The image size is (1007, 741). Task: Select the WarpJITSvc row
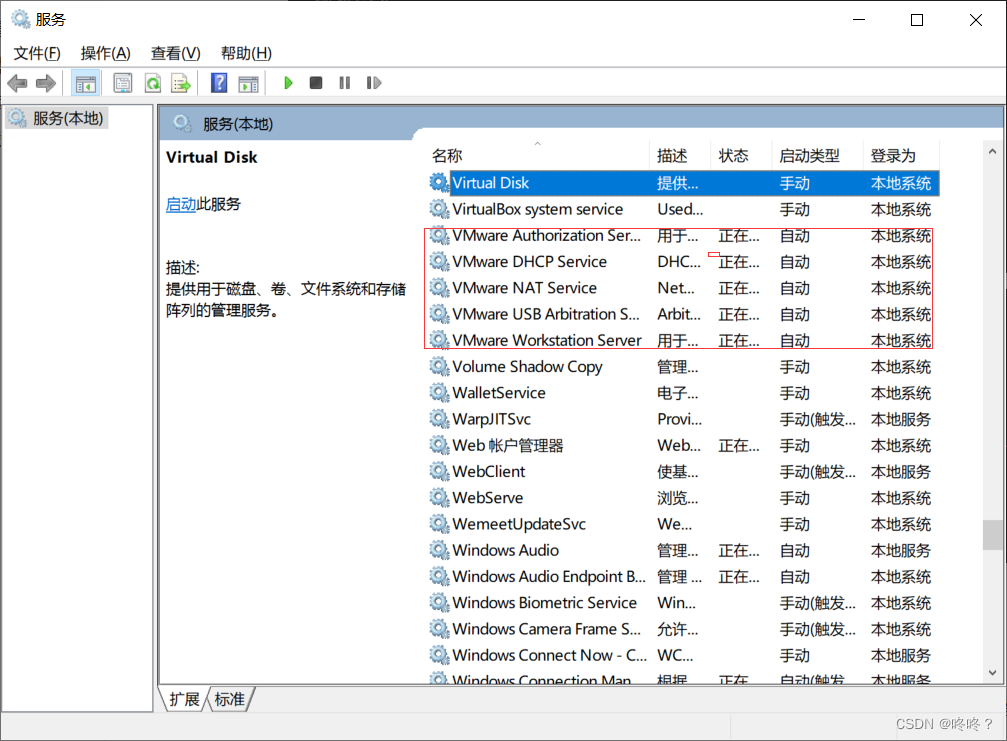point(683,419)
